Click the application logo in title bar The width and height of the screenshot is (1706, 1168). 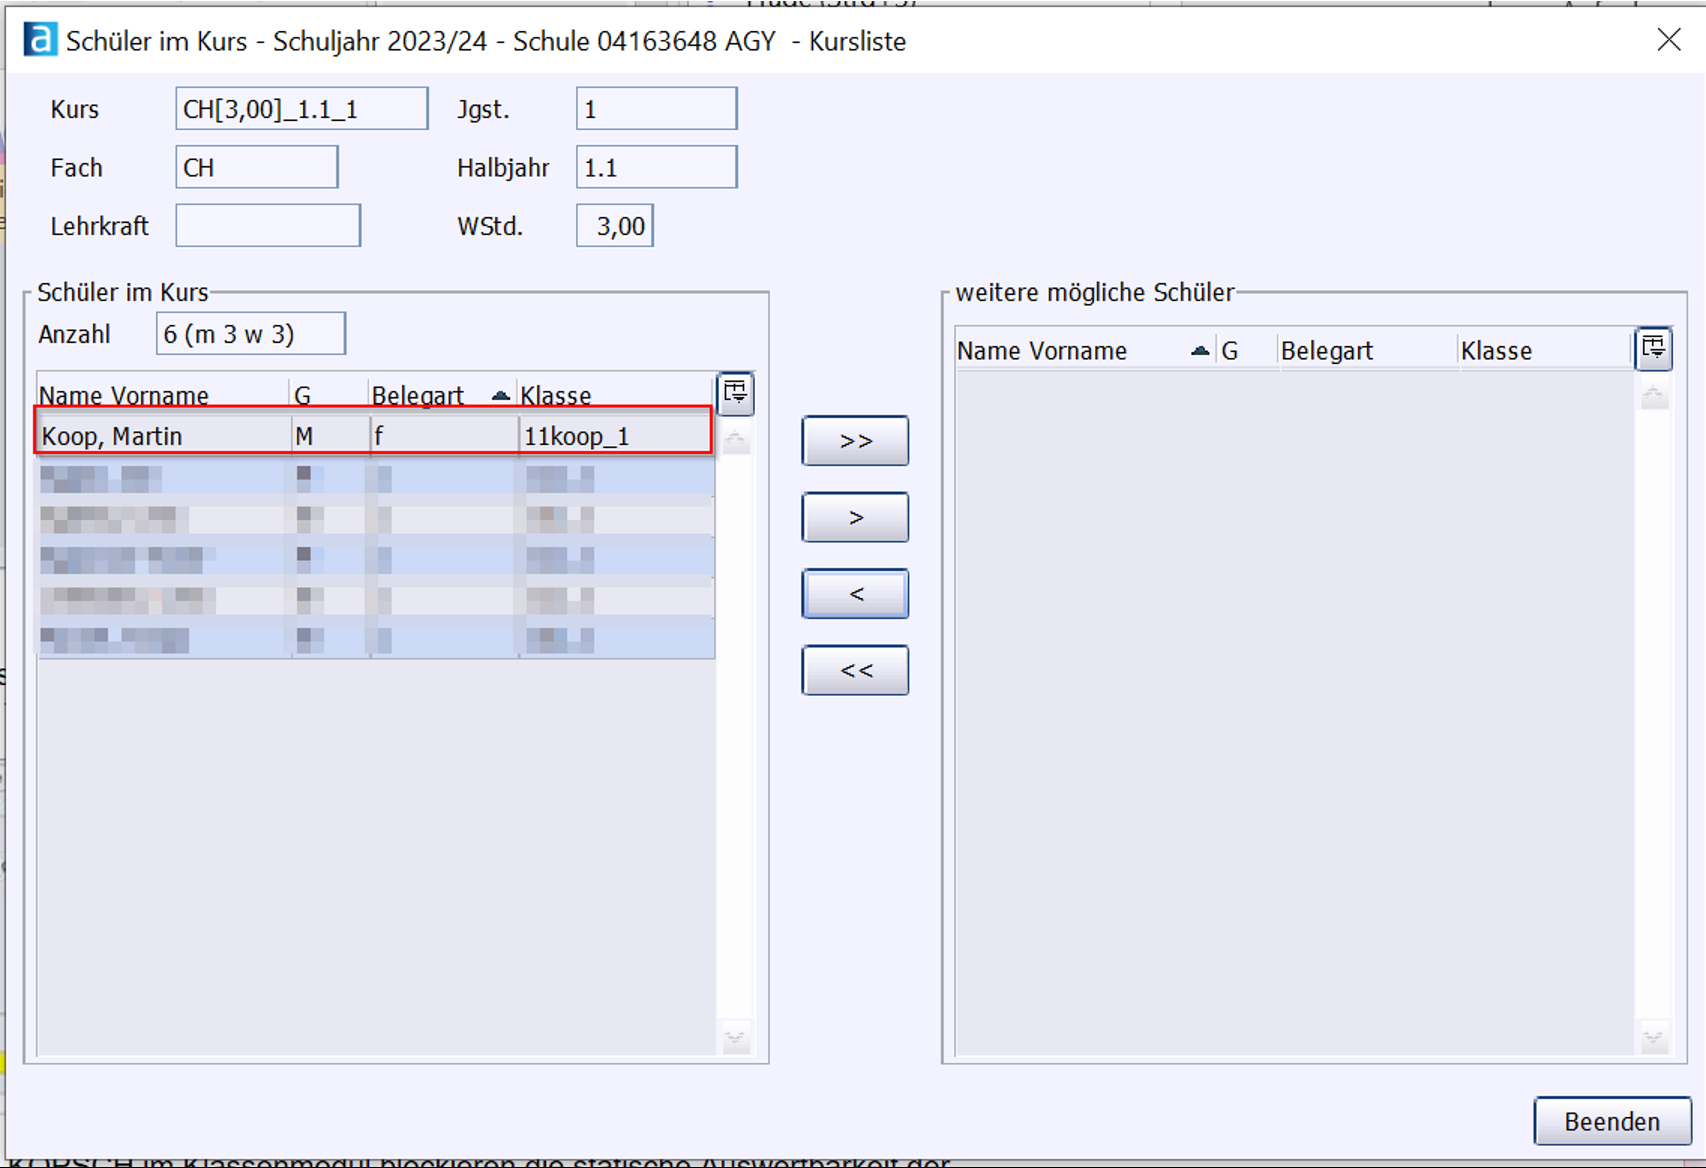(x=40, y=40)
